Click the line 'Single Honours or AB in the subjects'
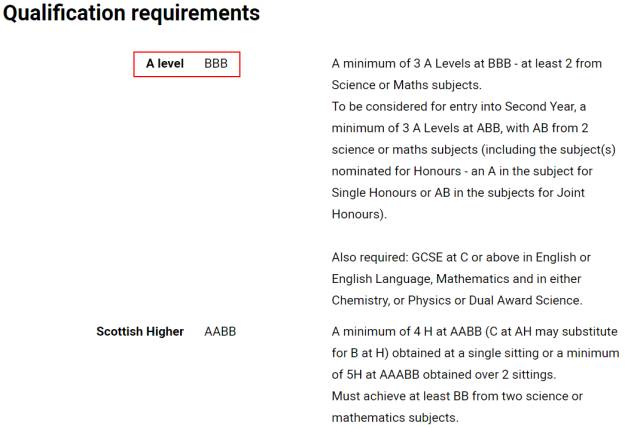 (x=458, y=193)
